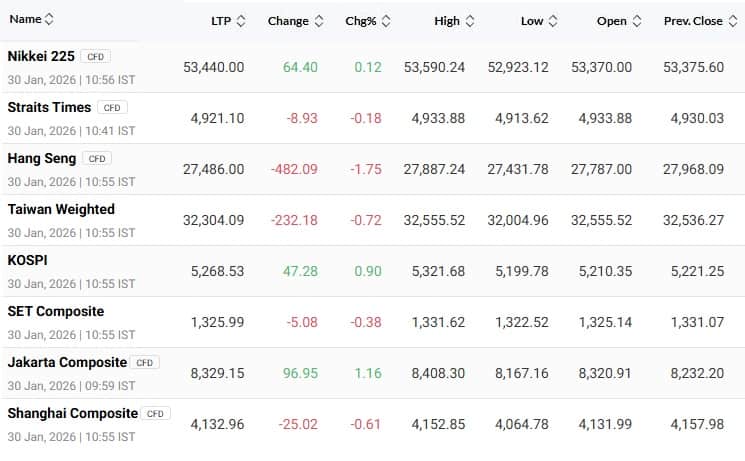The image size is (745, 461).
Task: Select Nikkei 225 change value 64.40
Action: 300,67
